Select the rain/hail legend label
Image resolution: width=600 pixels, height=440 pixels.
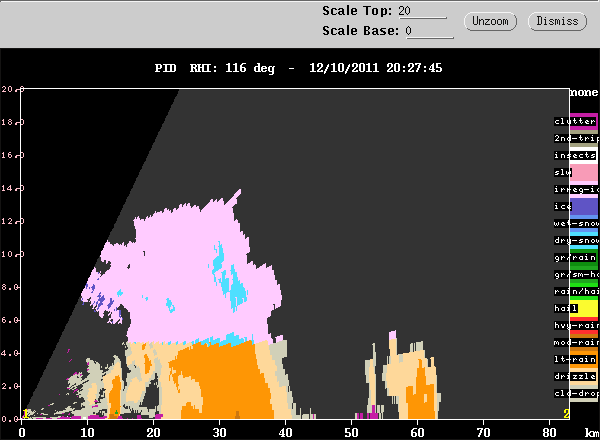click(576, 292)
